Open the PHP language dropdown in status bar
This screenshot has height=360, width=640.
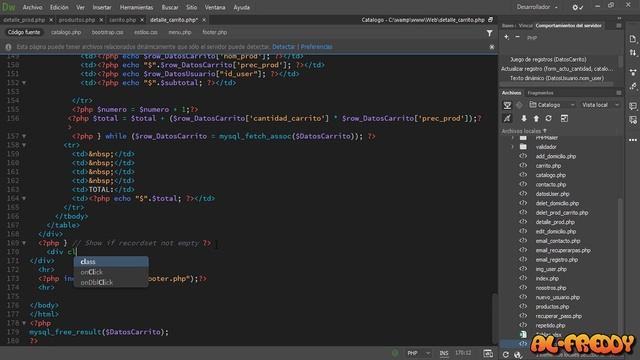(419, 353)
